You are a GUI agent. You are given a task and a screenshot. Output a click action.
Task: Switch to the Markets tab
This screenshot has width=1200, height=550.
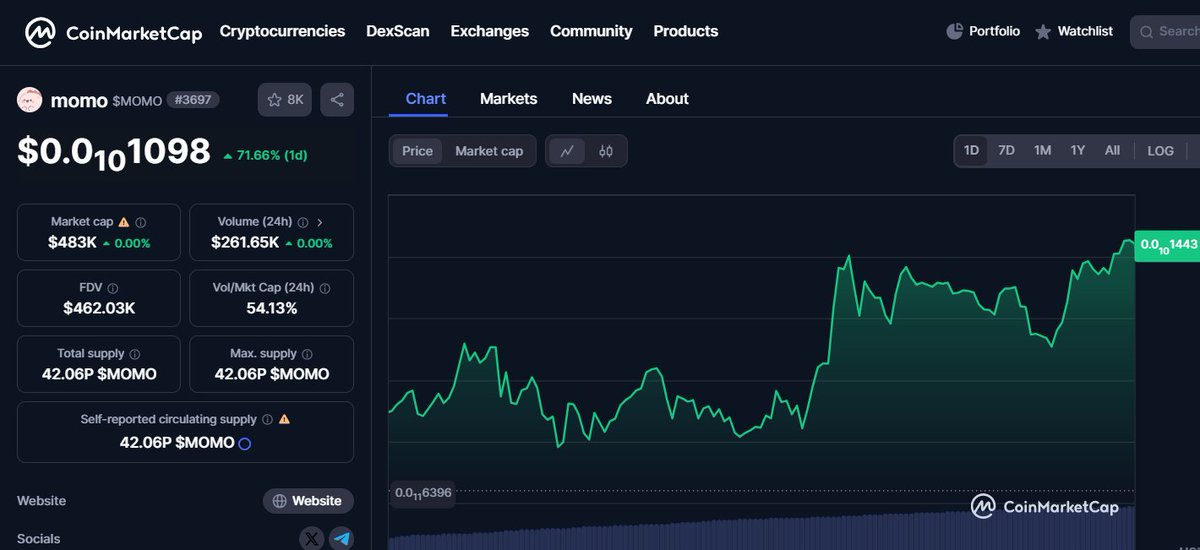508,98
